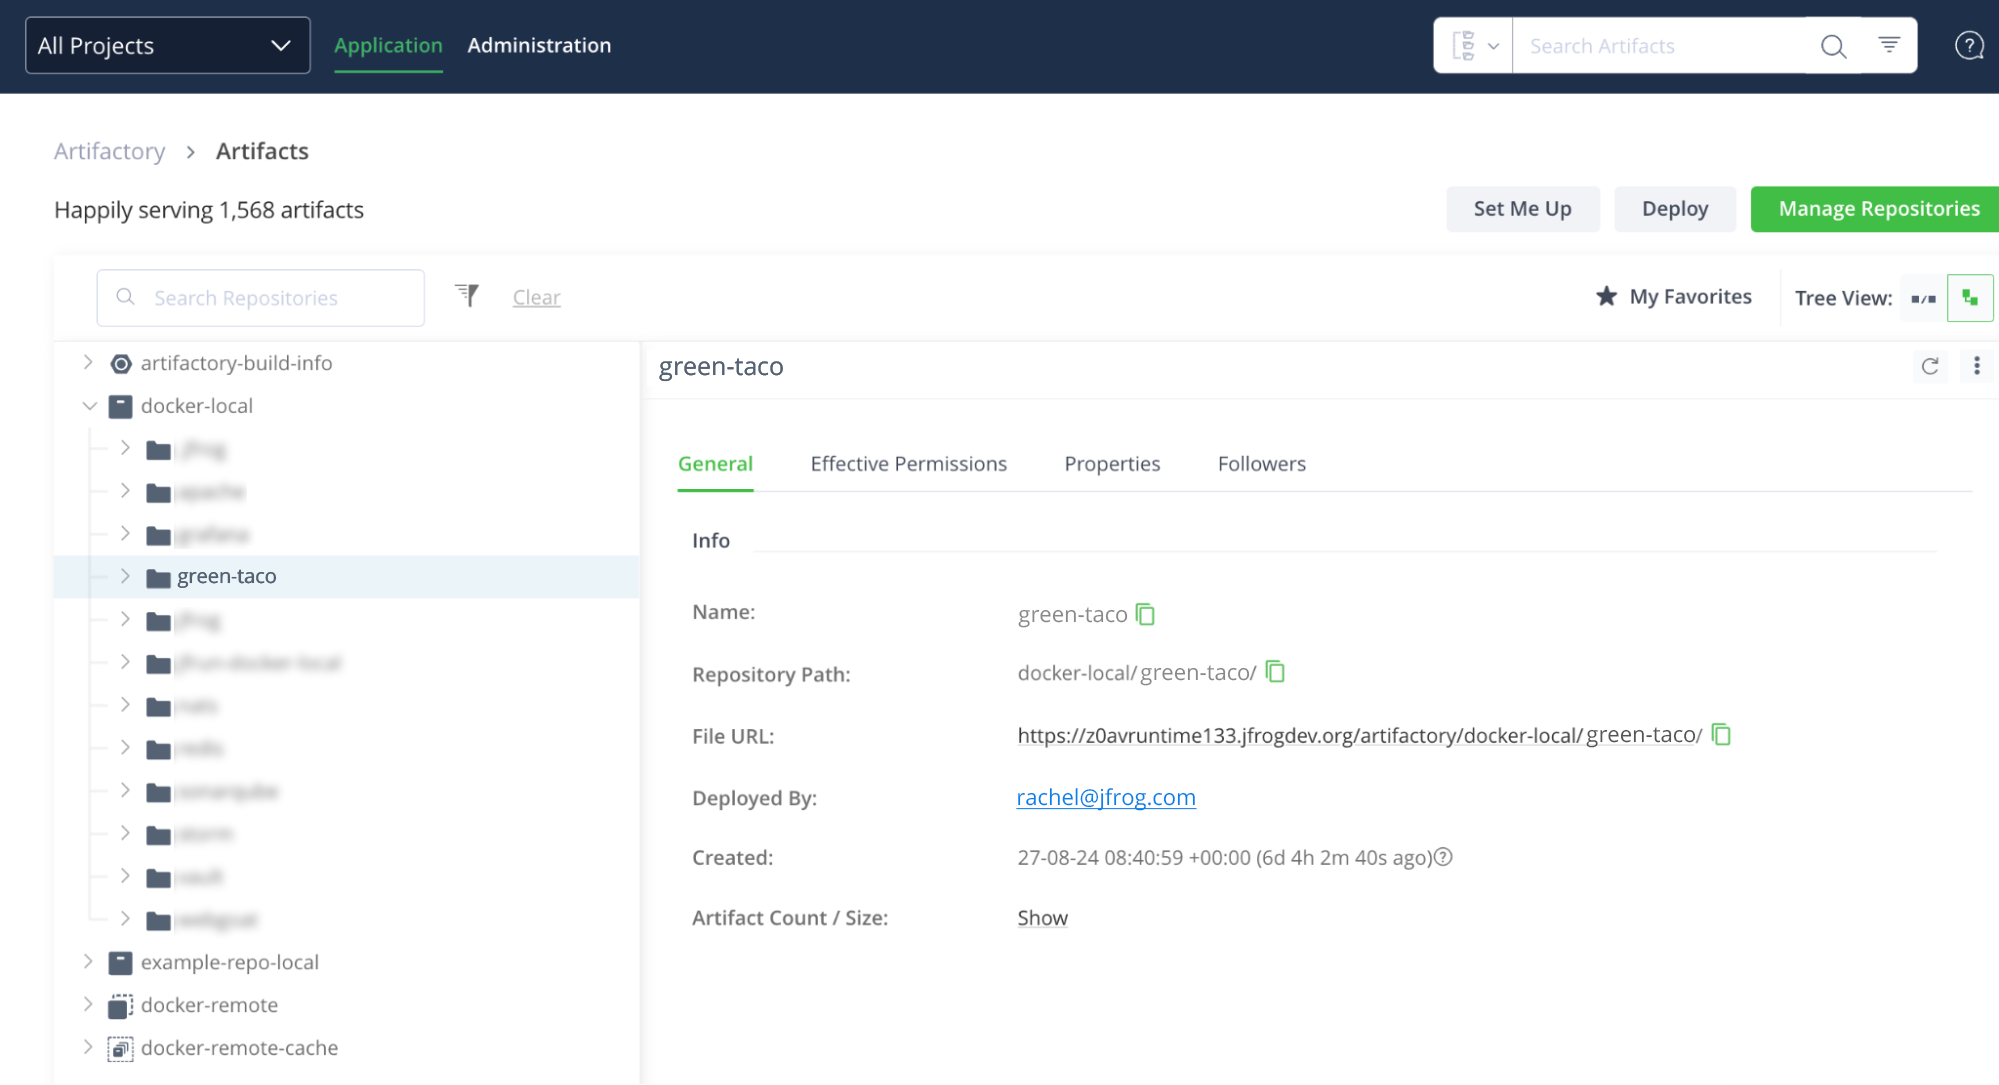Select docker-remote in tree

(x=209, y=1005)
